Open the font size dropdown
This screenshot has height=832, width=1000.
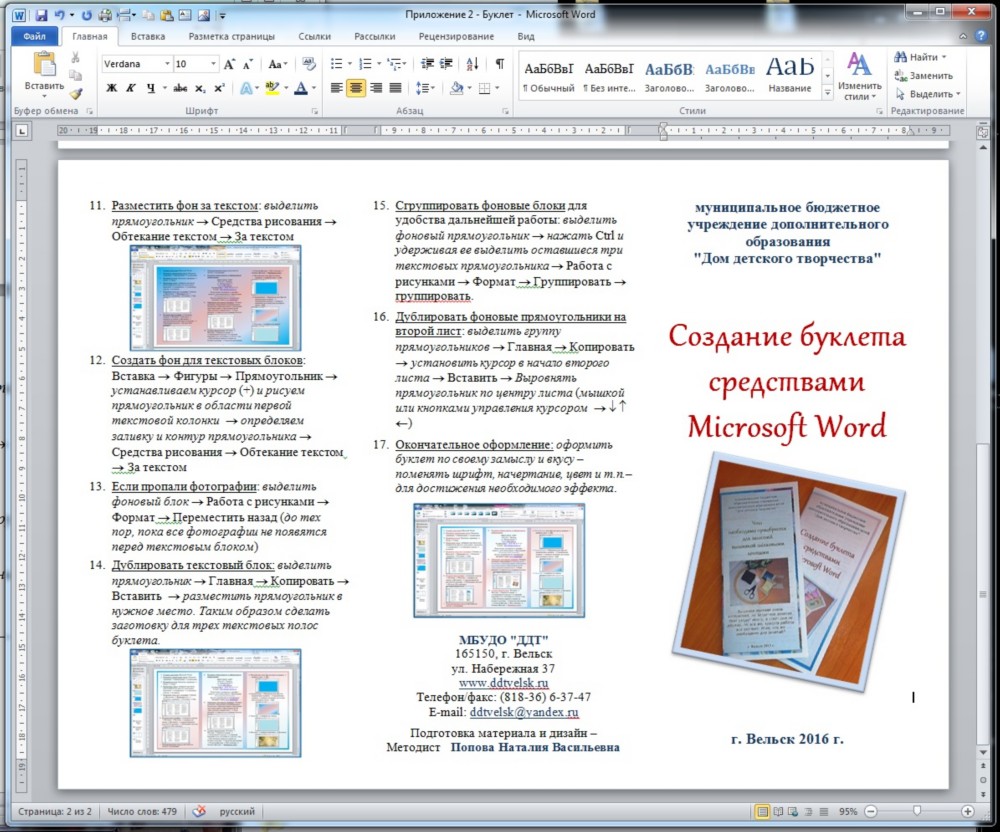[x=211, y=64]
